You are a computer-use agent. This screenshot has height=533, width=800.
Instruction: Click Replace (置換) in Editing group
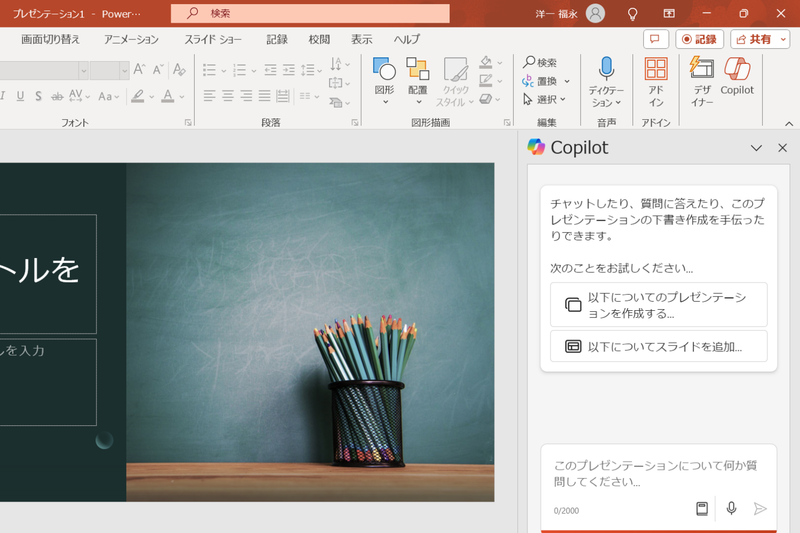(x=546, y=81)
